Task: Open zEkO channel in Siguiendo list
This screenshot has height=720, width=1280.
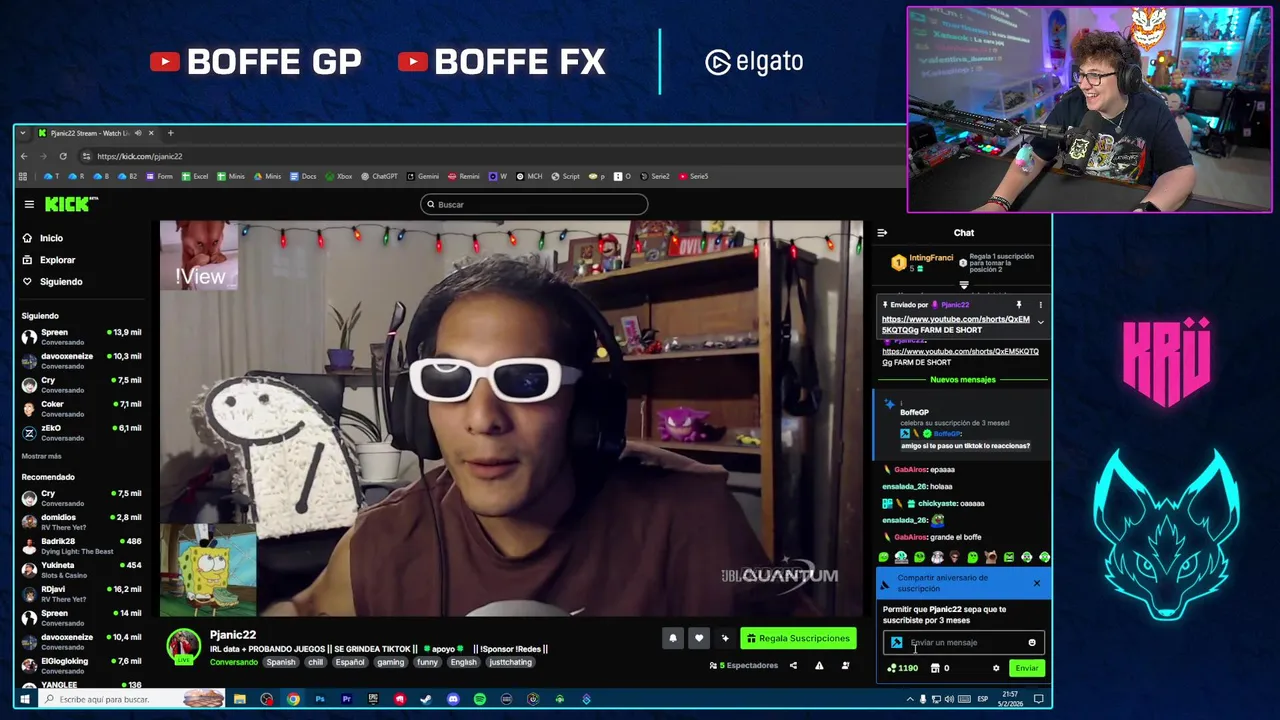Action: [x=80, y=432]
